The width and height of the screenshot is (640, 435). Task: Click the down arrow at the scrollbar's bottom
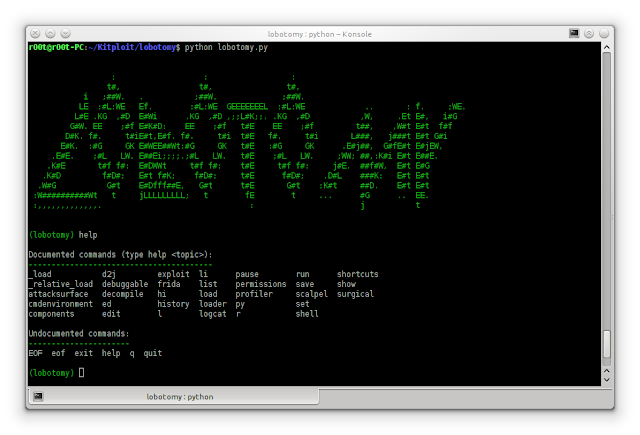coord(607,380)
